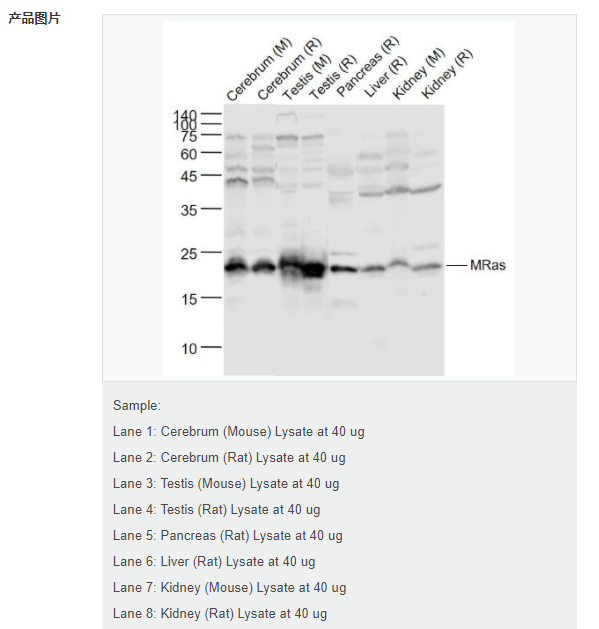Select Lane 7 Kidney (Mouse) Lysate line
The height and width of the screenshot is (629, 599).
[229, 588]
